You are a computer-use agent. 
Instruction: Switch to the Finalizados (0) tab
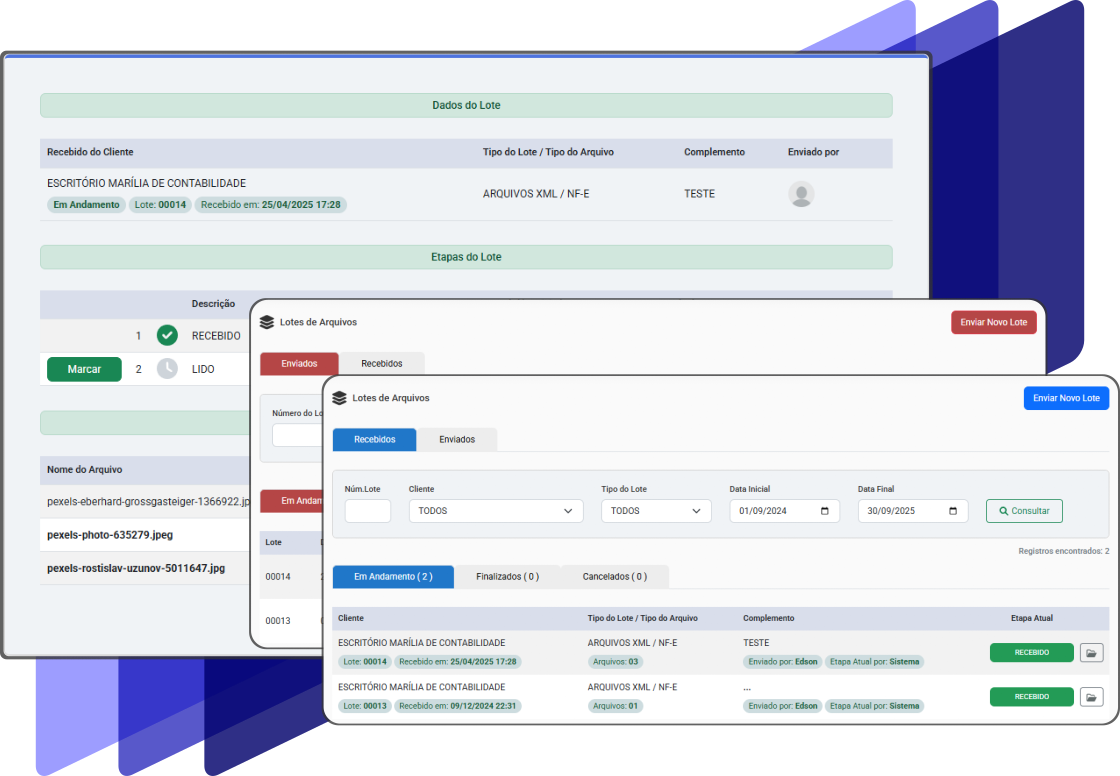click(x=507, y=577)
